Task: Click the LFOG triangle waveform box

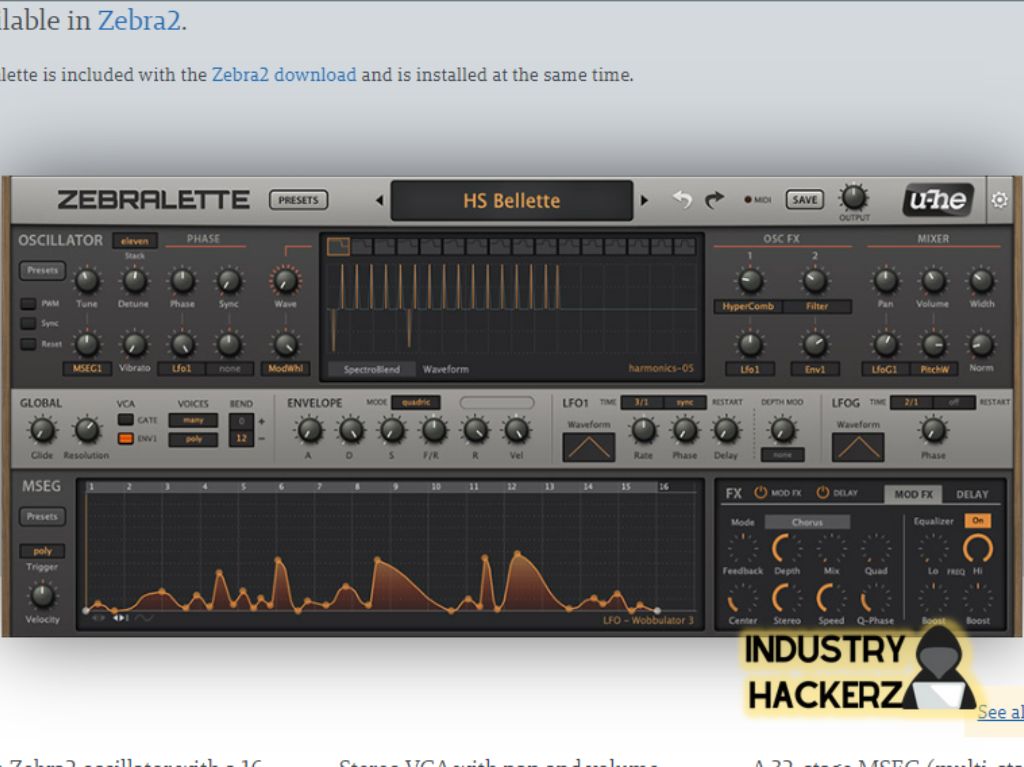Action: tap(858, 448)
